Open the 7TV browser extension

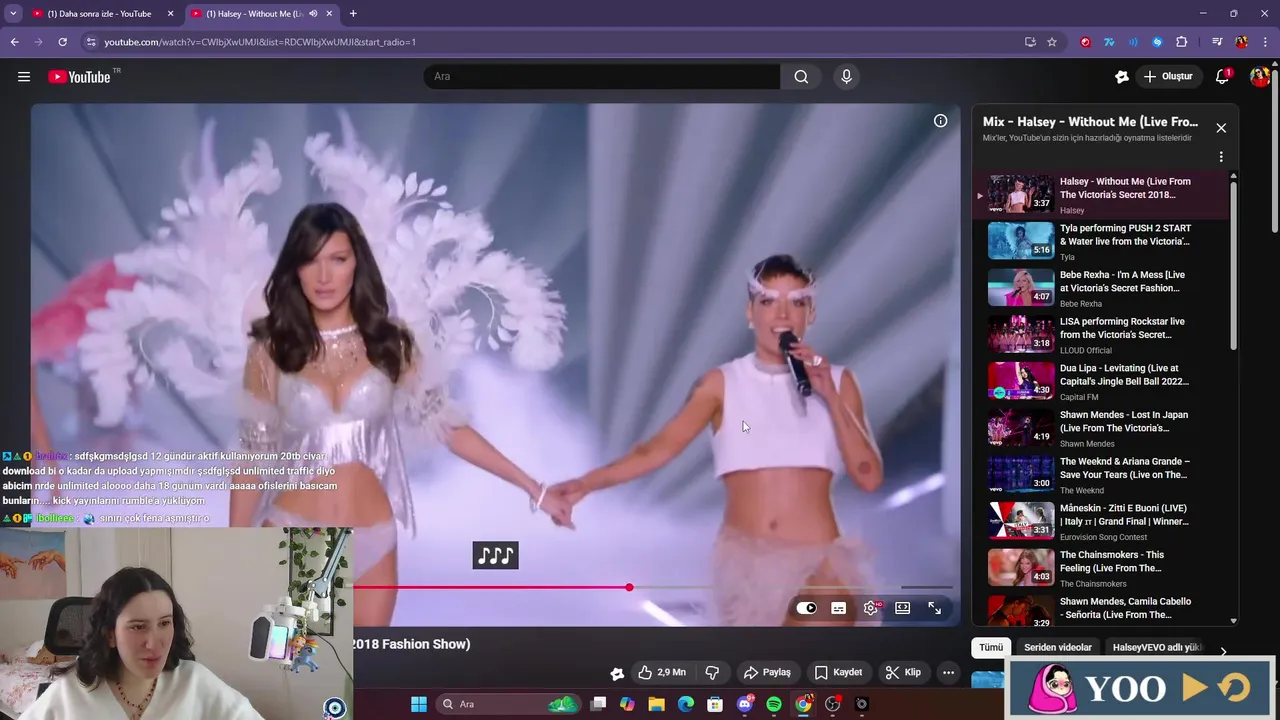(x=1109, y=42)
